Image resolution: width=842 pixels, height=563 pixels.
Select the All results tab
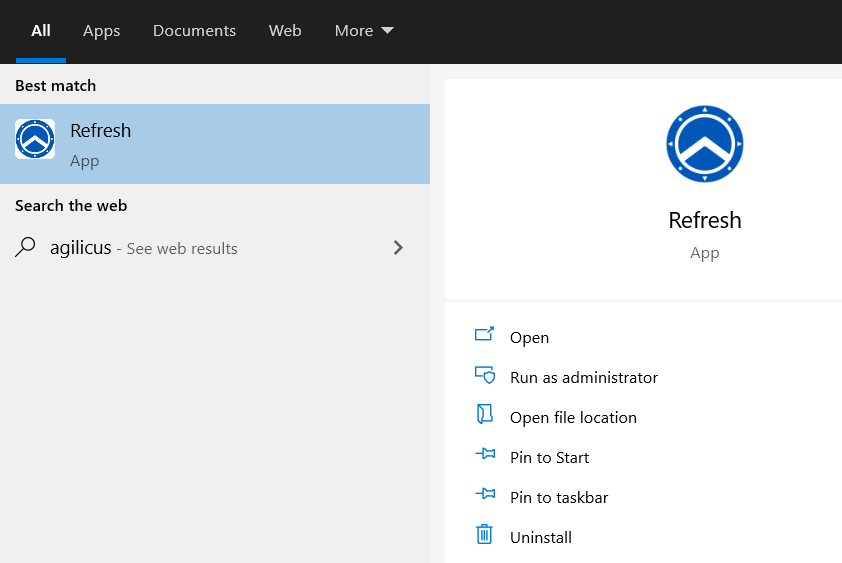click(41, 31)
